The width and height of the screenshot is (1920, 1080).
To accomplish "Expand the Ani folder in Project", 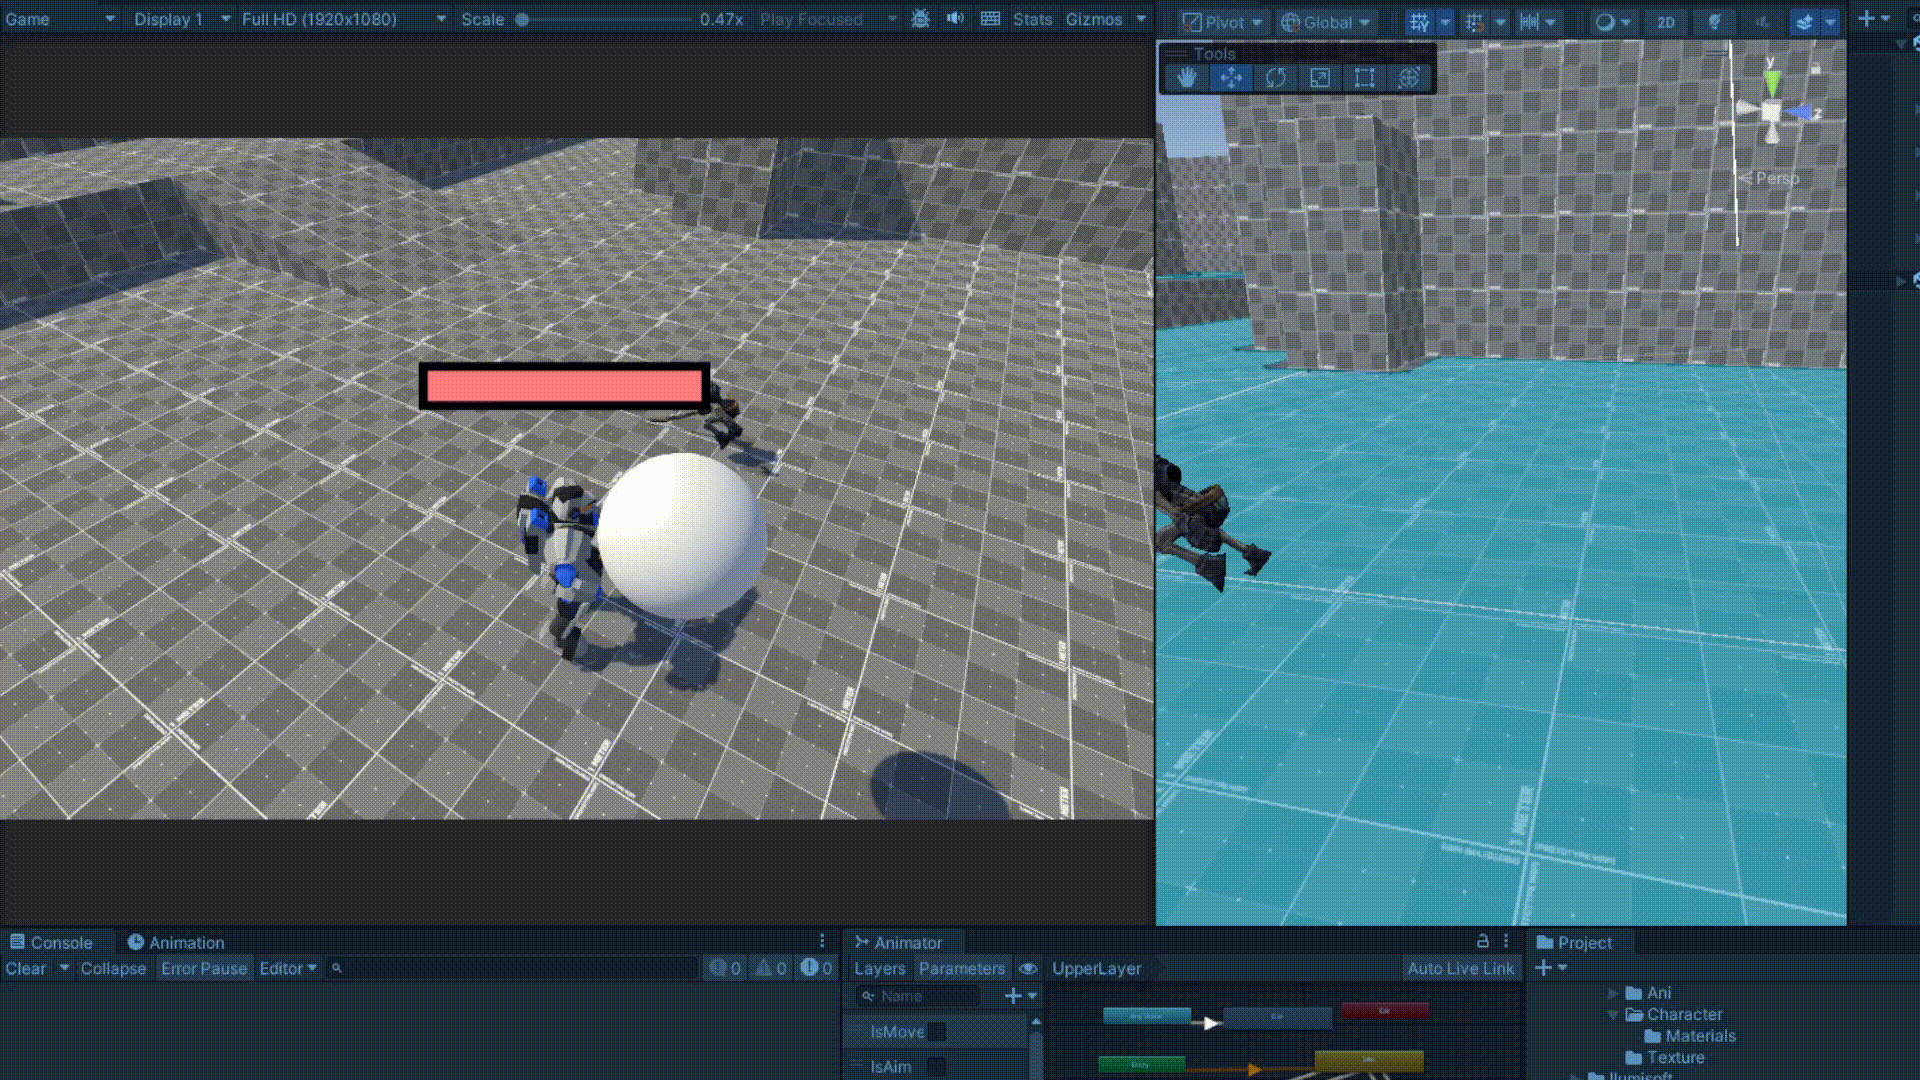I will pyautogui.click(x=1612, y=993).
